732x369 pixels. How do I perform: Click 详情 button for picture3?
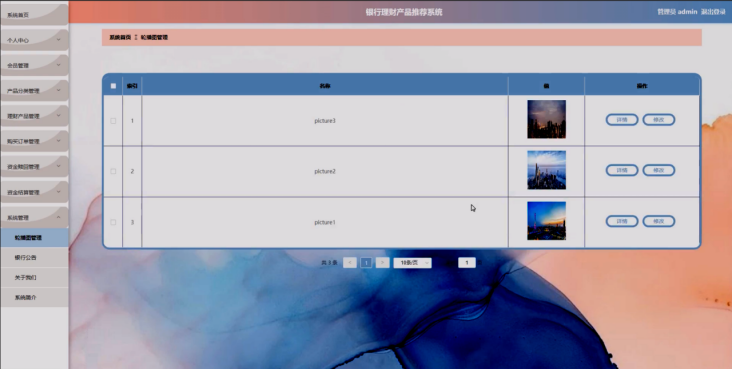[622, 120]
